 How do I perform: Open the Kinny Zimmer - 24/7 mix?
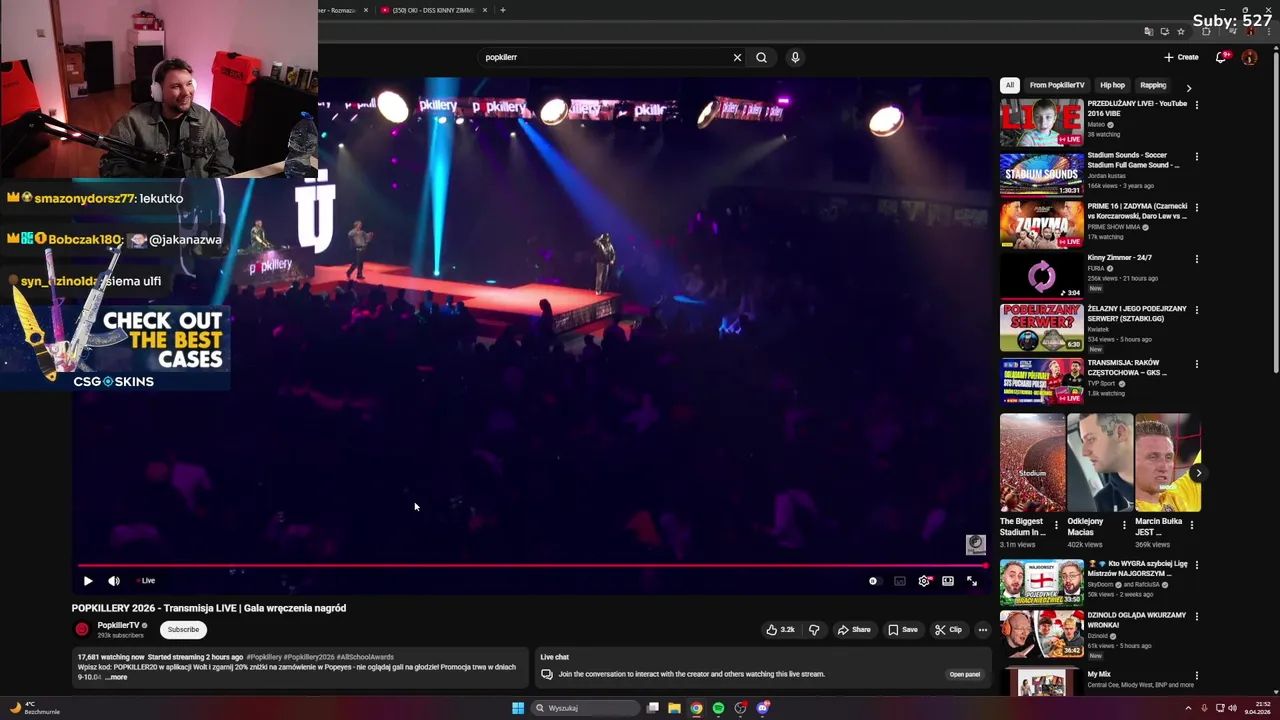point(1041,276)
